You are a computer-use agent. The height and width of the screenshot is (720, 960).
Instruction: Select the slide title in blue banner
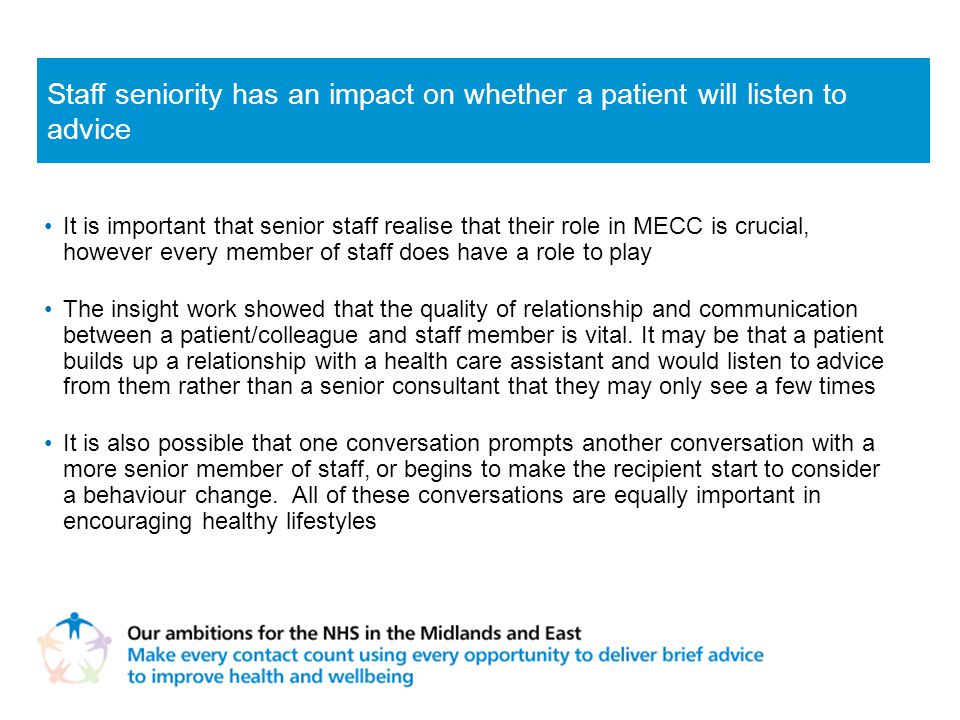447,111
